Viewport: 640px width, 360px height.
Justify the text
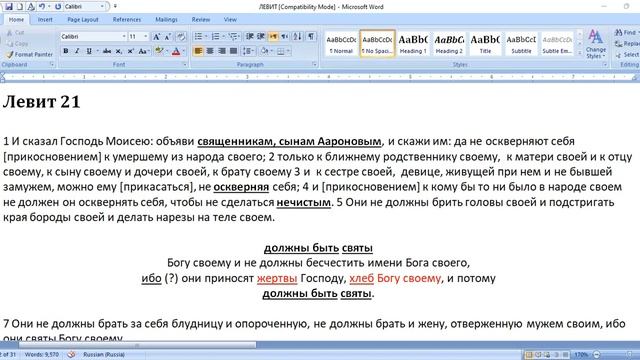click(x=233, y=51)
